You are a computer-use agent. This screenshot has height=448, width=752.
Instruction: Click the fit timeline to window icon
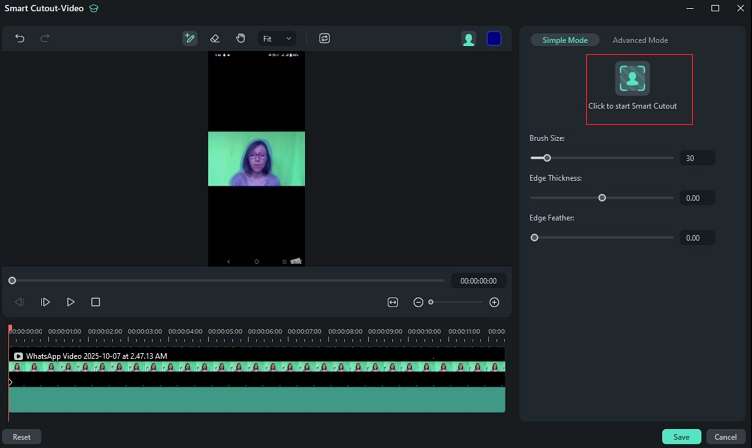click(x=393, y=302)
